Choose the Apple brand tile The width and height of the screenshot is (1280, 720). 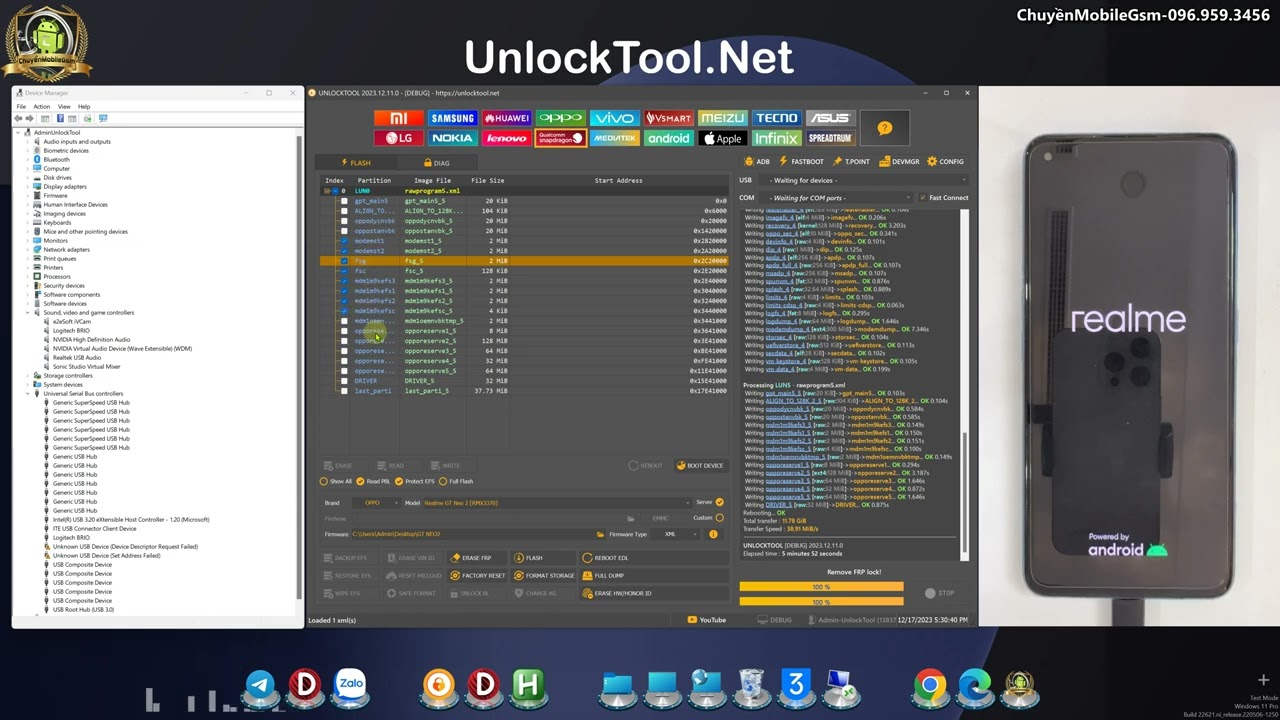(722, 138)
